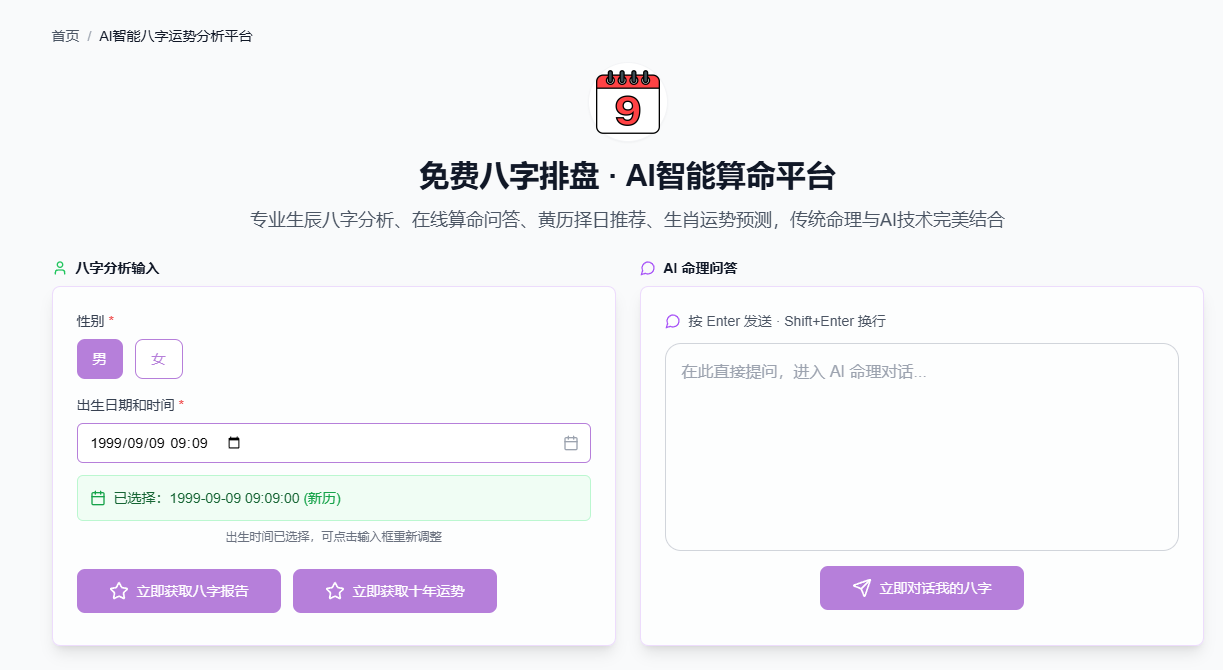The height and width of the screenshot is (670, 1223).
Task: Click the green calendar icon in 已选择 banner
Action: [x=98, y=498]
